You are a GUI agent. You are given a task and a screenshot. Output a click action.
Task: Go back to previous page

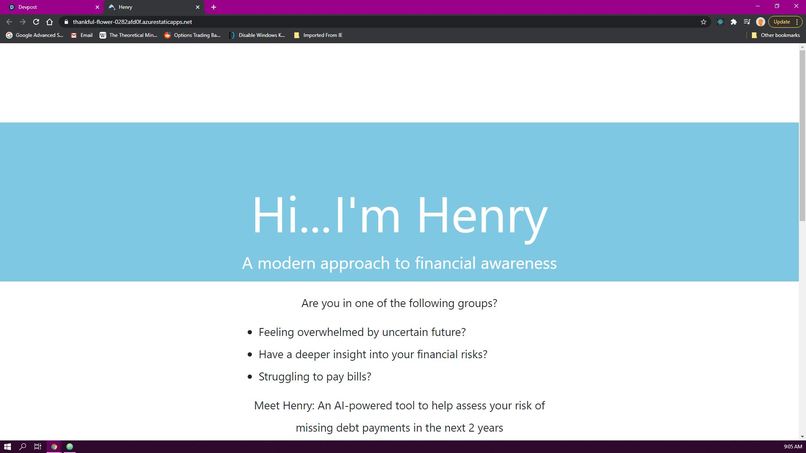click(9, 22)
